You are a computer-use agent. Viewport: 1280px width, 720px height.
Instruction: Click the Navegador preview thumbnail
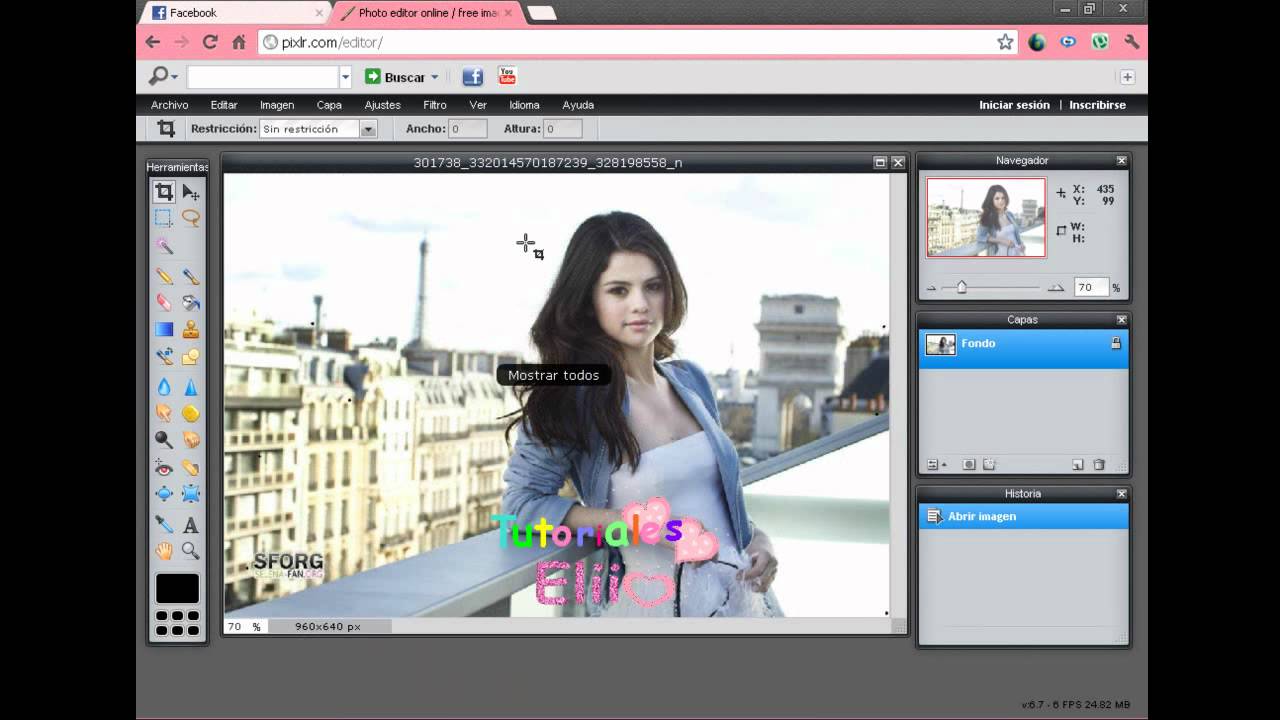point(986,218)
